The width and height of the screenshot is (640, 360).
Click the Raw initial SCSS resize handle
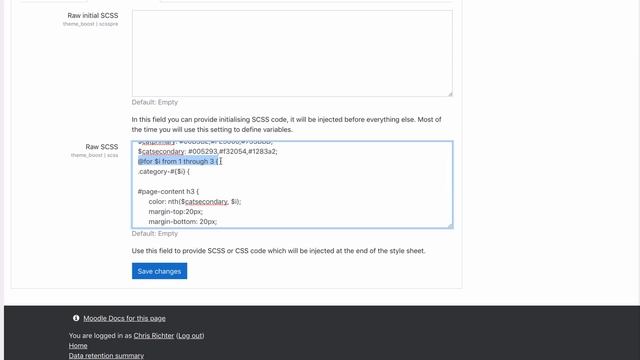(x=450, y=94)
